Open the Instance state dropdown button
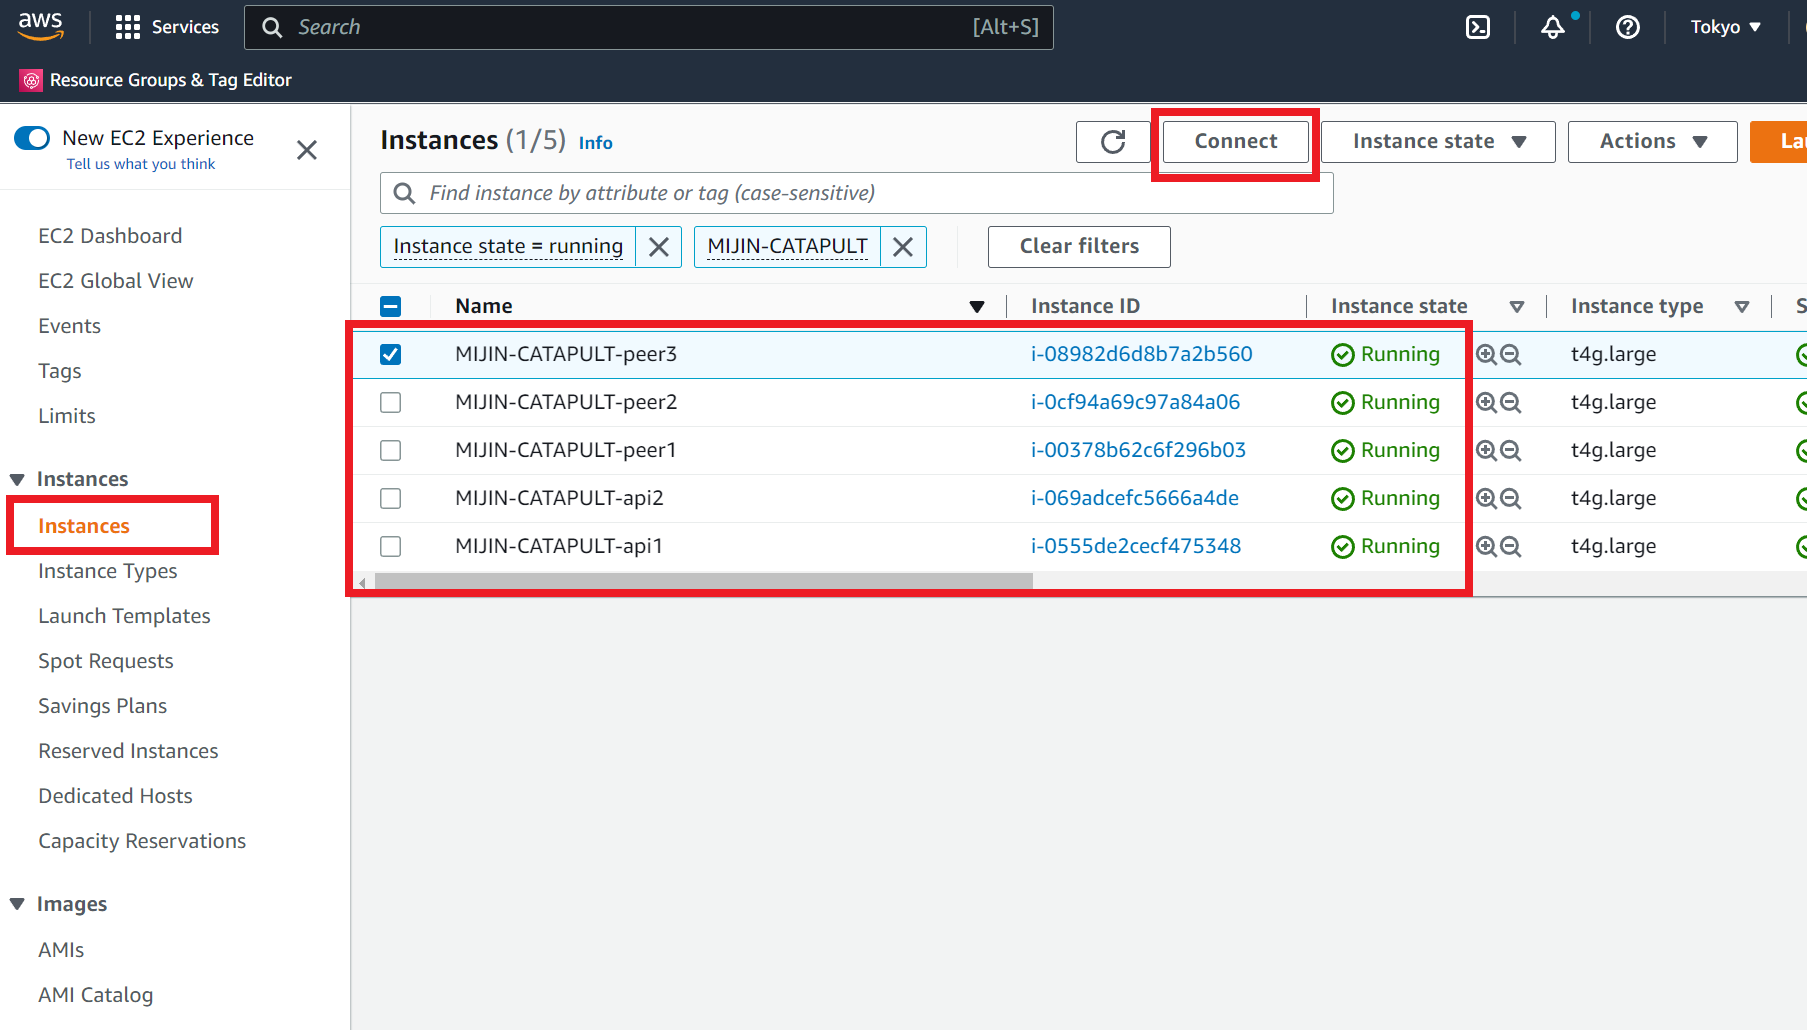 point(1438,142)
